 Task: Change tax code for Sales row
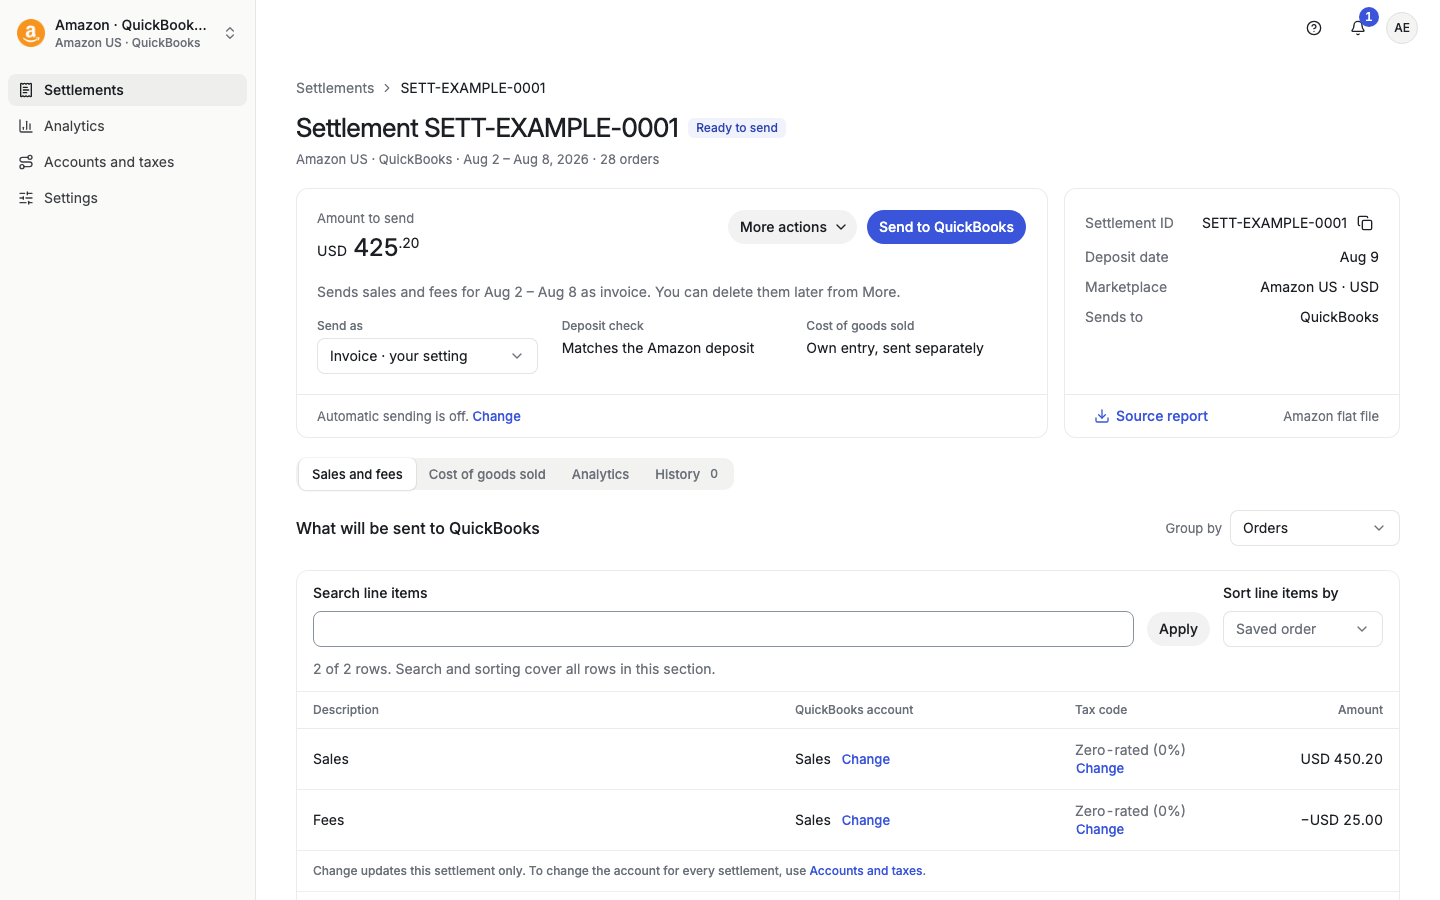pos(1100,768)
